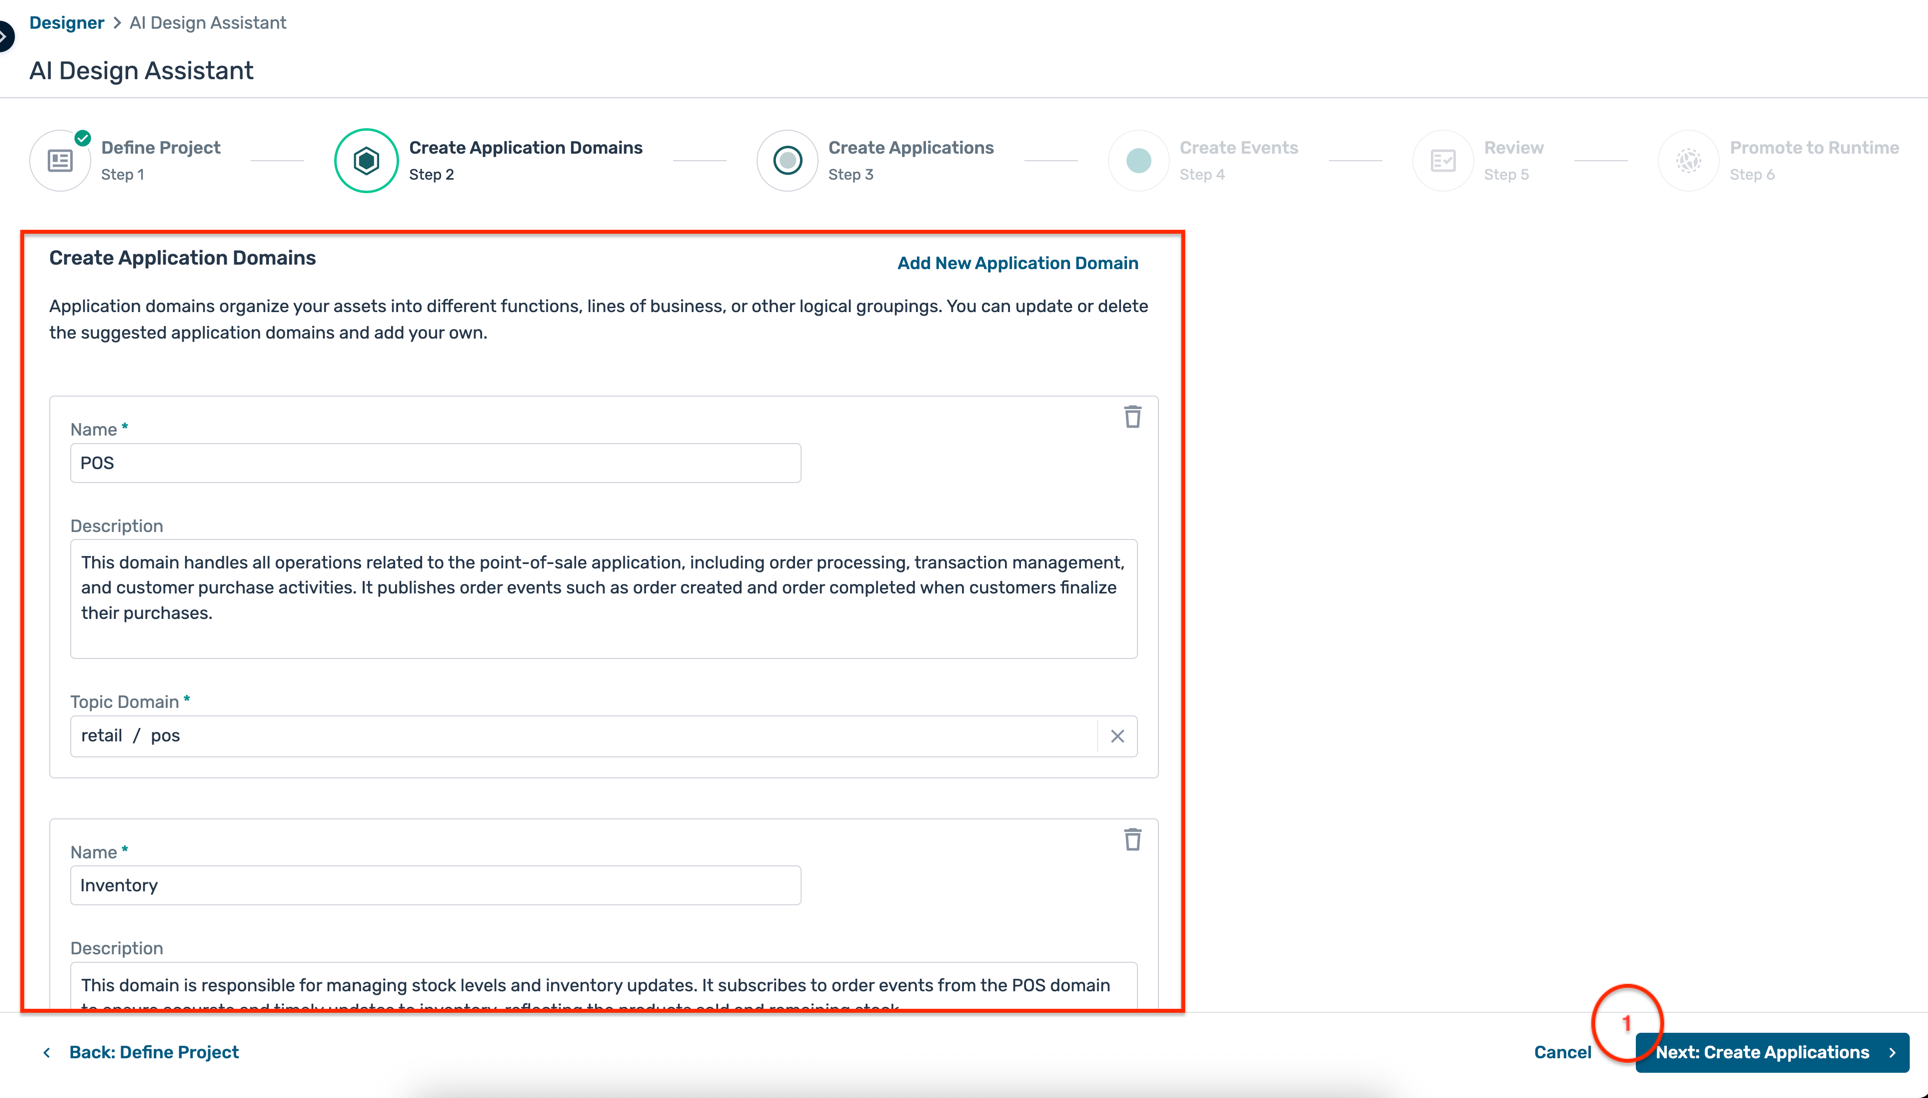The width and height of the screenshot is (1928, 1098).
Task: Click the Define Project step icon
Action: (x=60, y=160)
